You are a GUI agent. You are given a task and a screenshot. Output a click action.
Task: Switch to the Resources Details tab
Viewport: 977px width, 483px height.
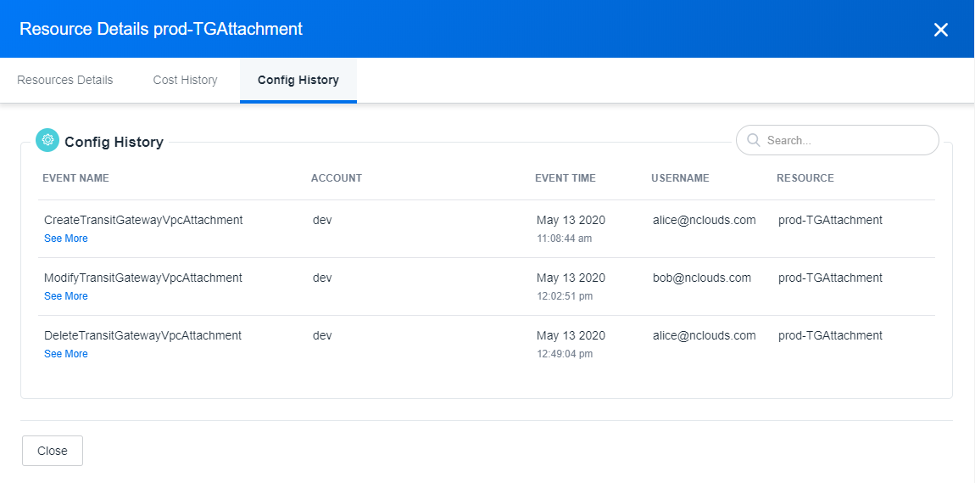(x=65, y=80)
